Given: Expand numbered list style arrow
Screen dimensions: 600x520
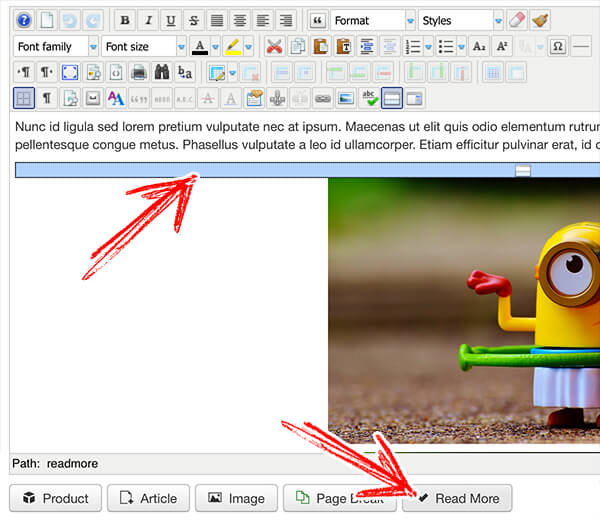Looking at the screenshot, I should pyautogui.click(x=429, y=47).
